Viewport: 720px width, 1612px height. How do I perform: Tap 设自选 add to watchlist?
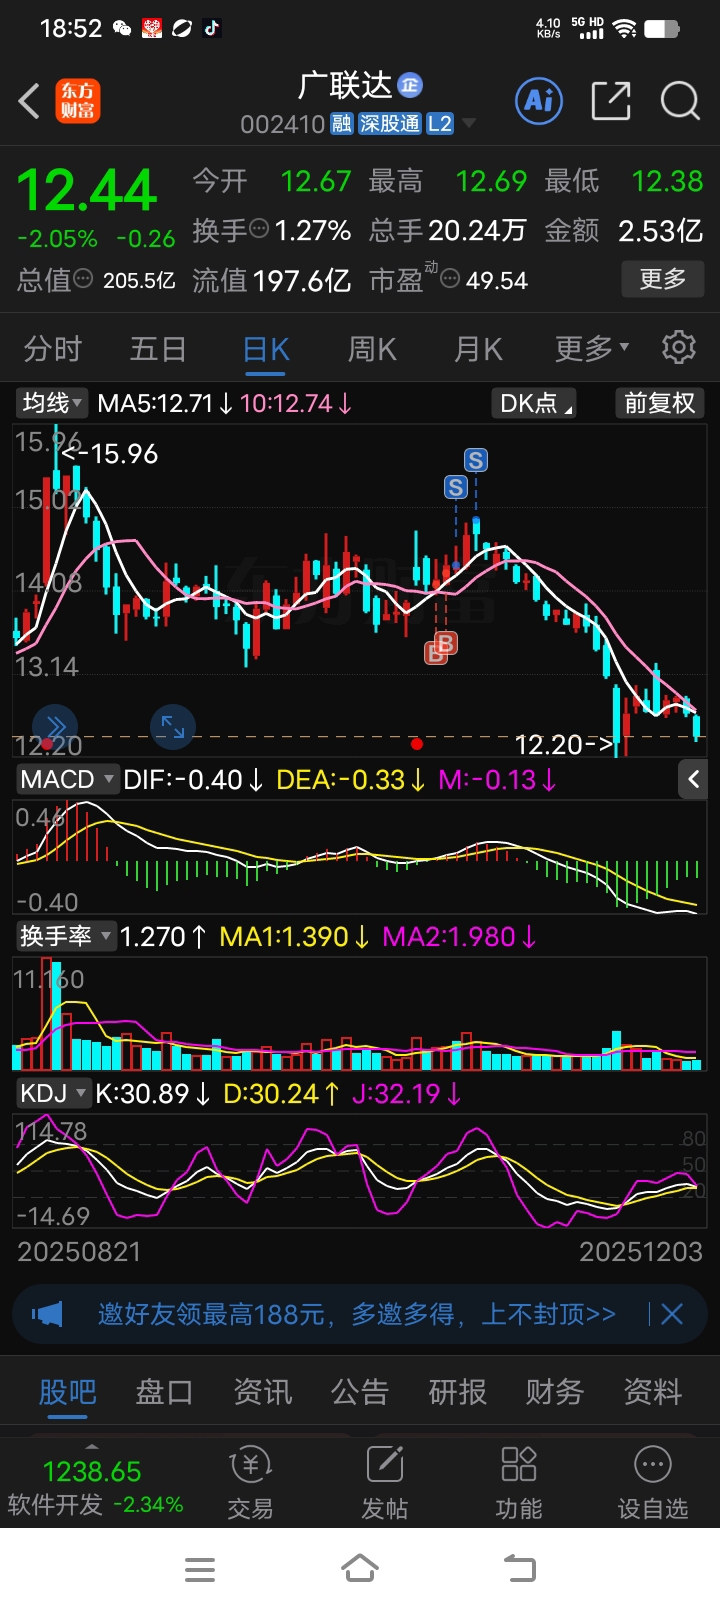(653, 1482)
